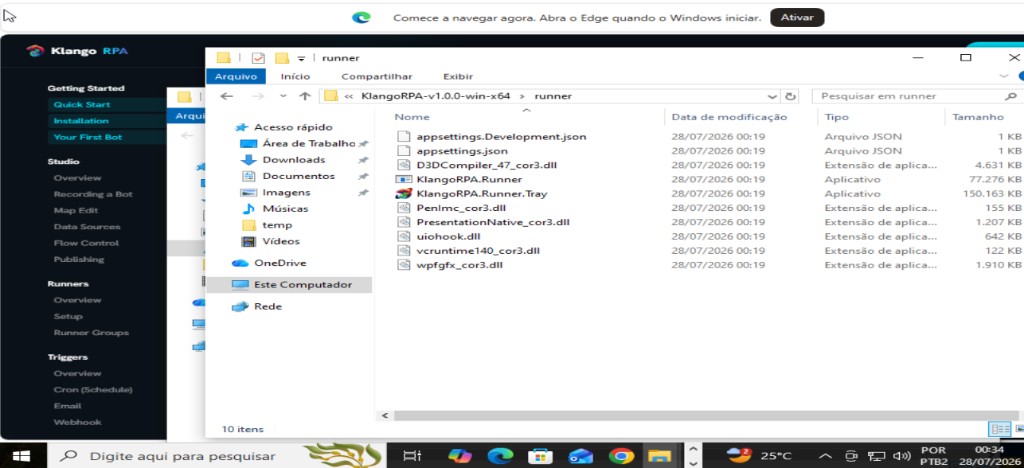Switch to the Compartilhar ribbon tab

[x=377, y=76]
